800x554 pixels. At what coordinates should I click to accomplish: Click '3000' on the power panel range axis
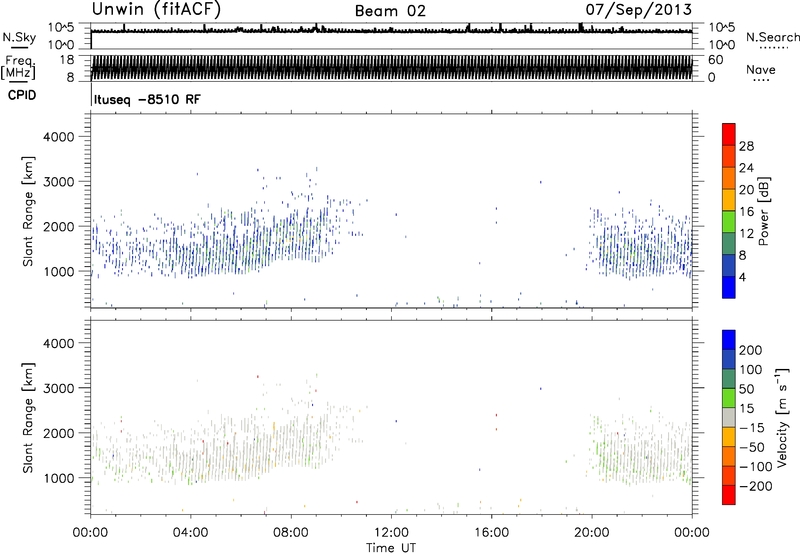coord(58,182)
